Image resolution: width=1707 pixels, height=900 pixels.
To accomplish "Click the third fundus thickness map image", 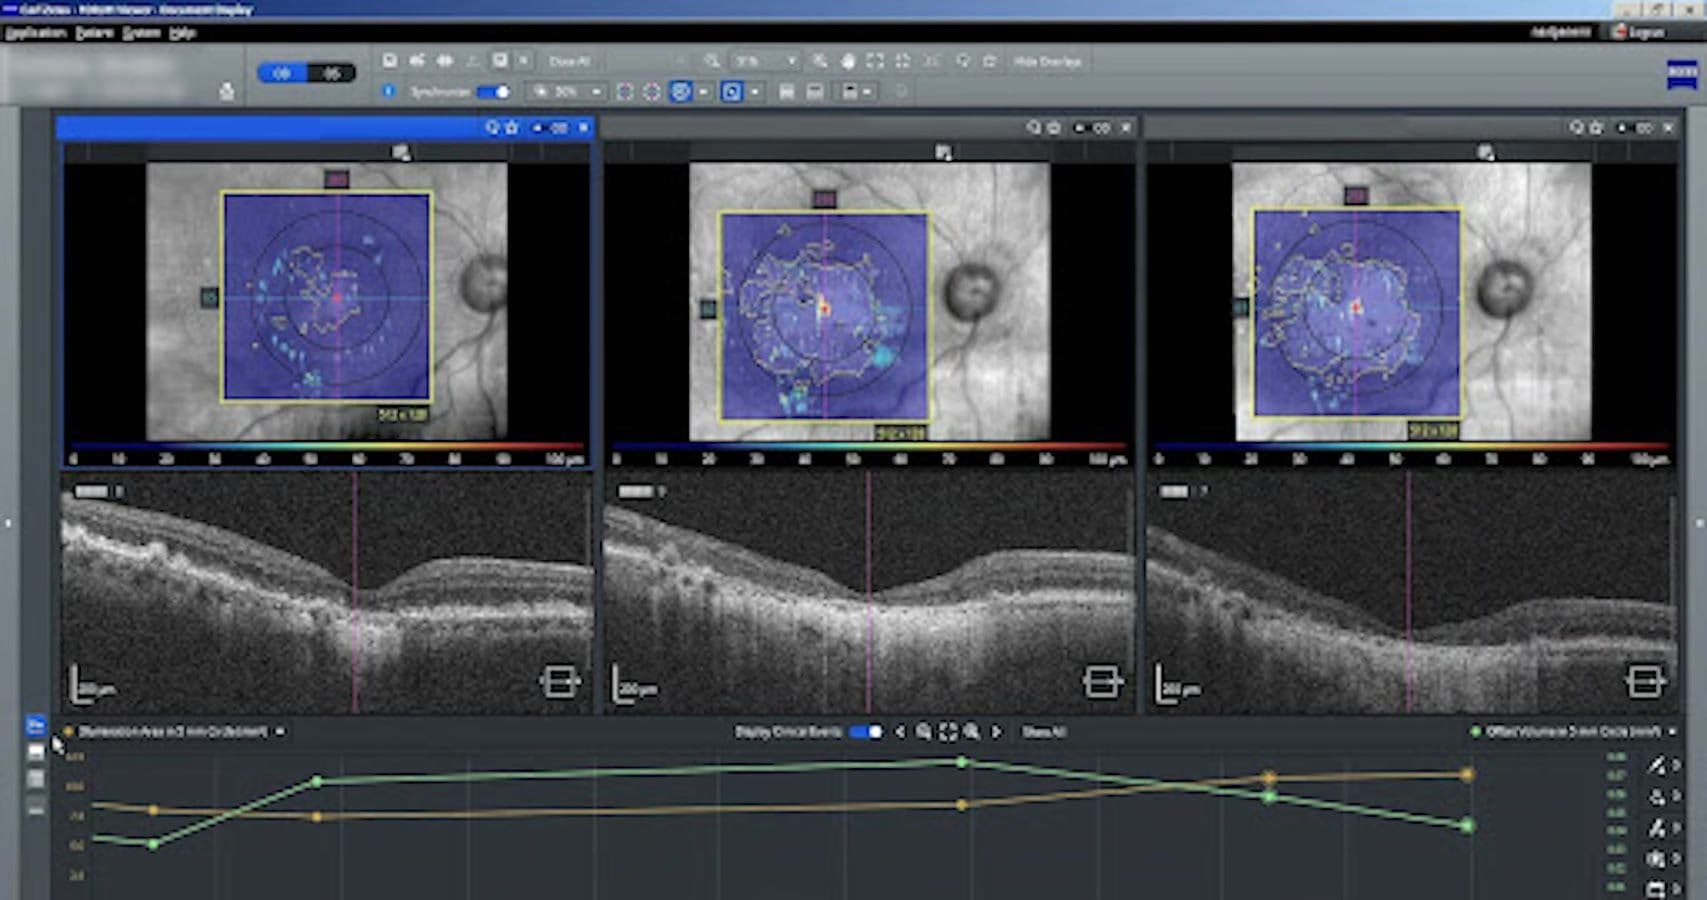I will (1357, 313).
